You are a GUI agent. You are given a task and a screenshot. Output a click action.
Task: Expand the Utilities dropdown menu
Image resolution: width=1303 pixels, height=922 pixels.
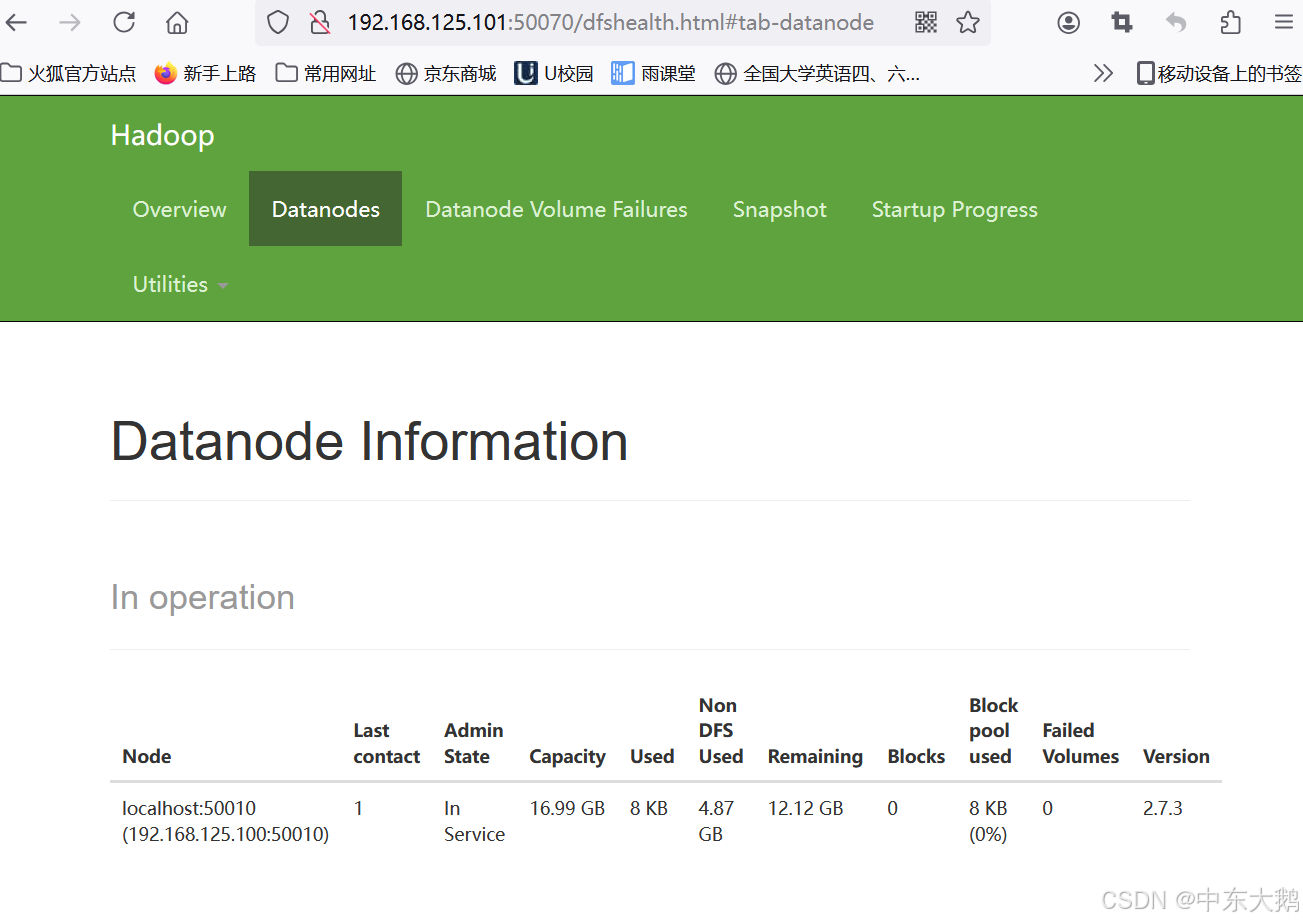pos(180,284)
